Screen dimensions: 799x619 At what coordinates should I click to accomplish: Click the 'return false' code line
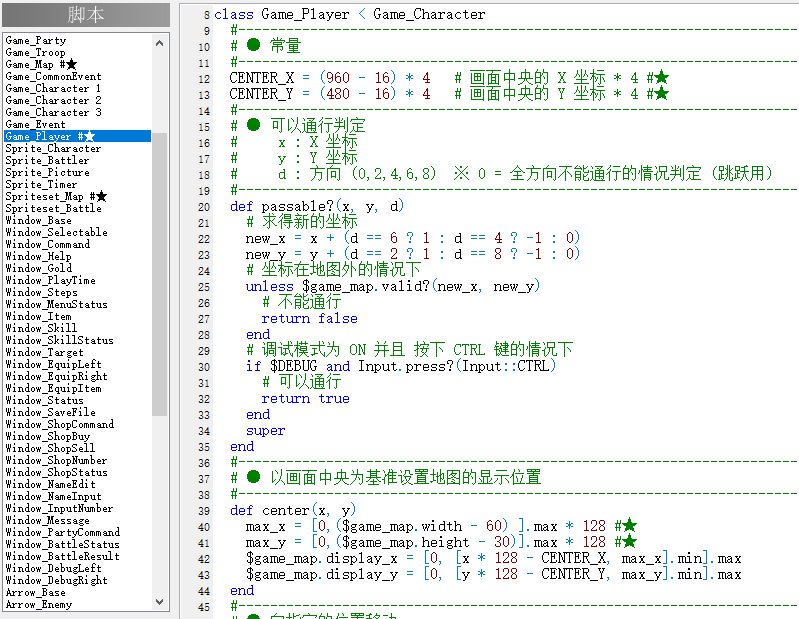309,318
